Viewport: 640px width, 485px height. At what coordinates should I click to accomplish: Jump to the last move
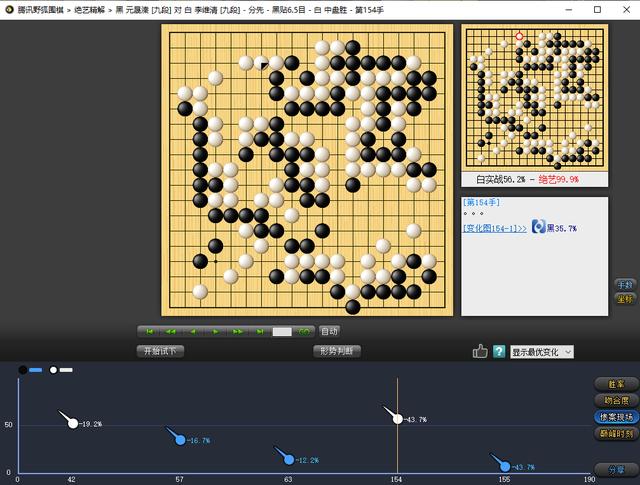tap(260, 332)
